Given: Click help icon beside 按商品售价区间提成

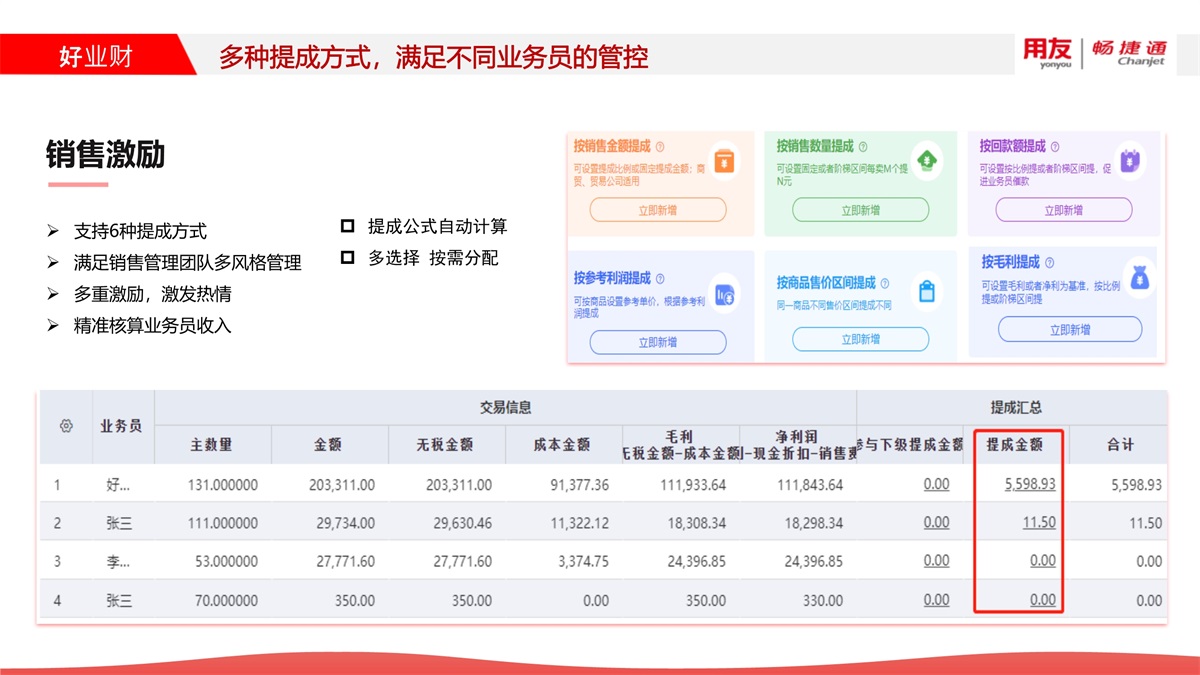Looking at the screenshot, I should pos(885,284).
